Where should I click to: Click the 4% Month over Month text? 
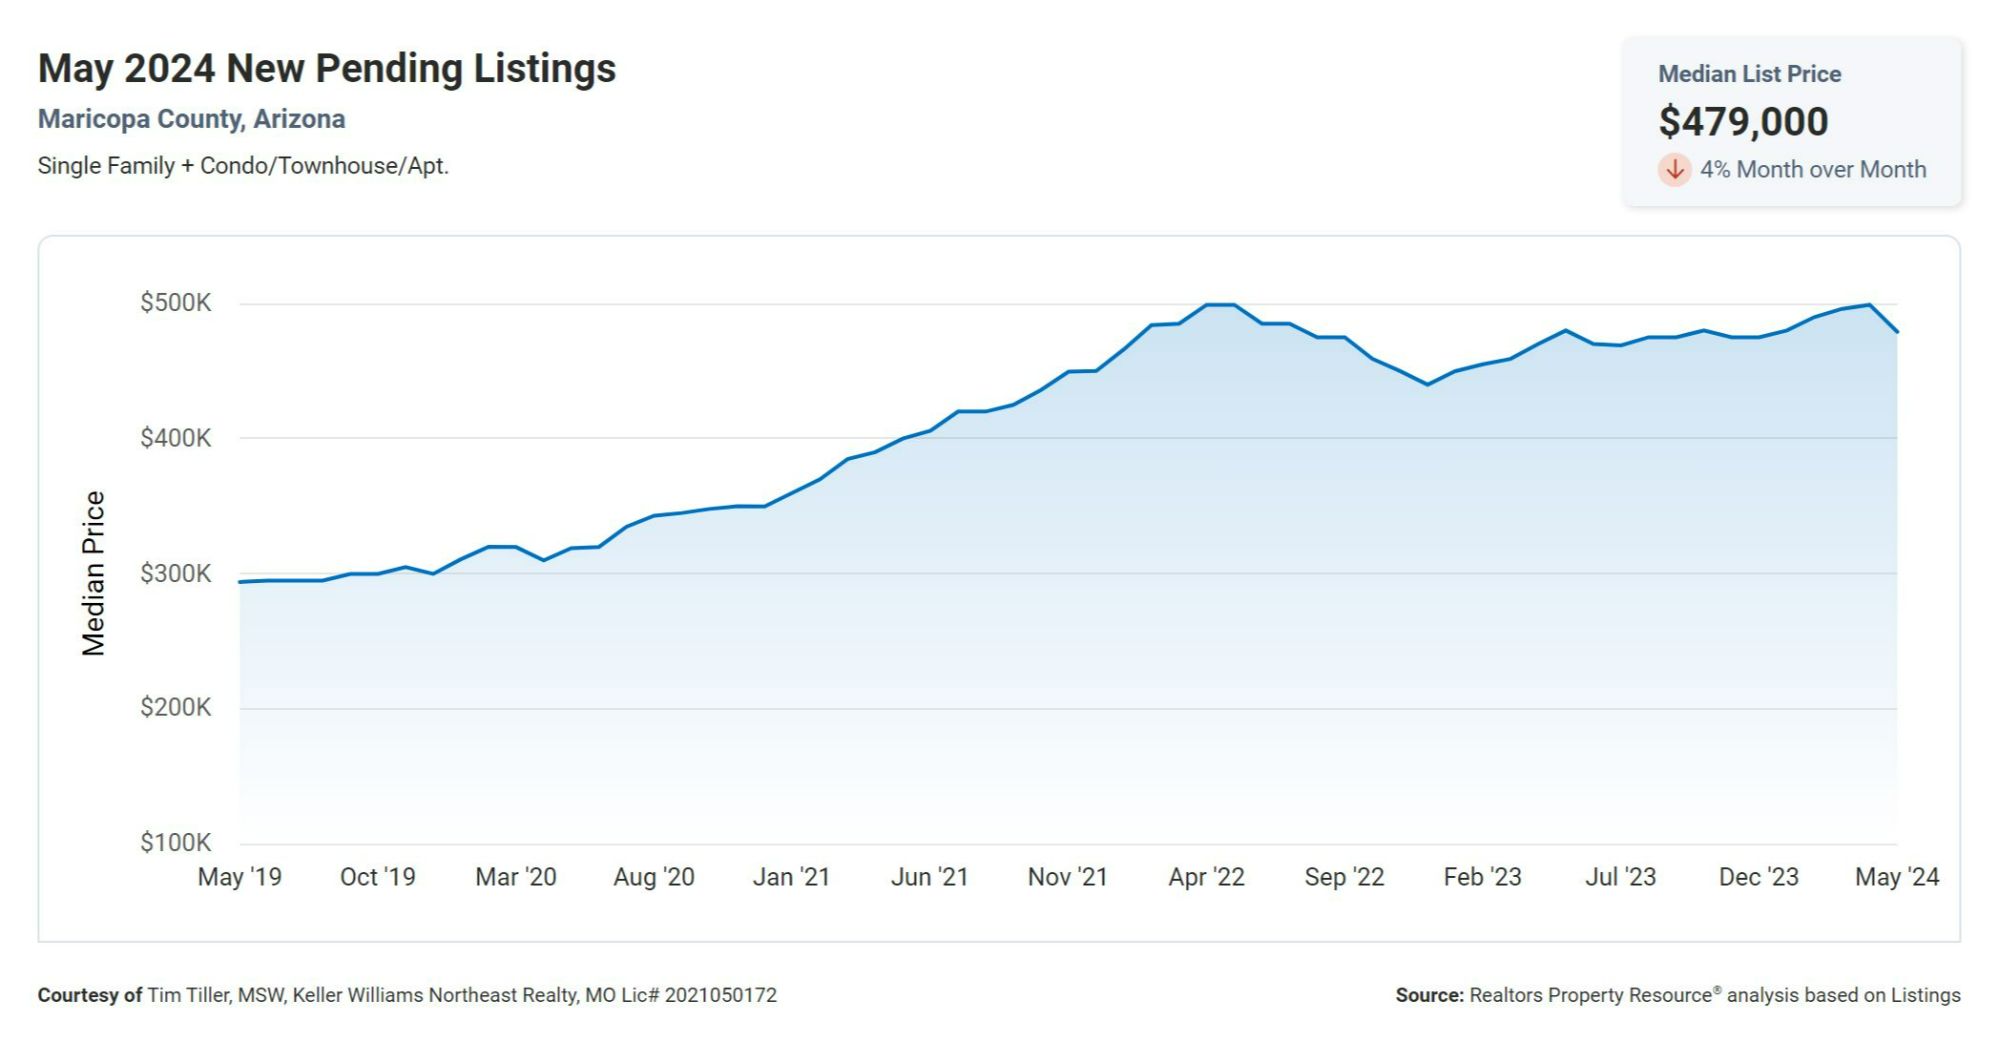1812,170
